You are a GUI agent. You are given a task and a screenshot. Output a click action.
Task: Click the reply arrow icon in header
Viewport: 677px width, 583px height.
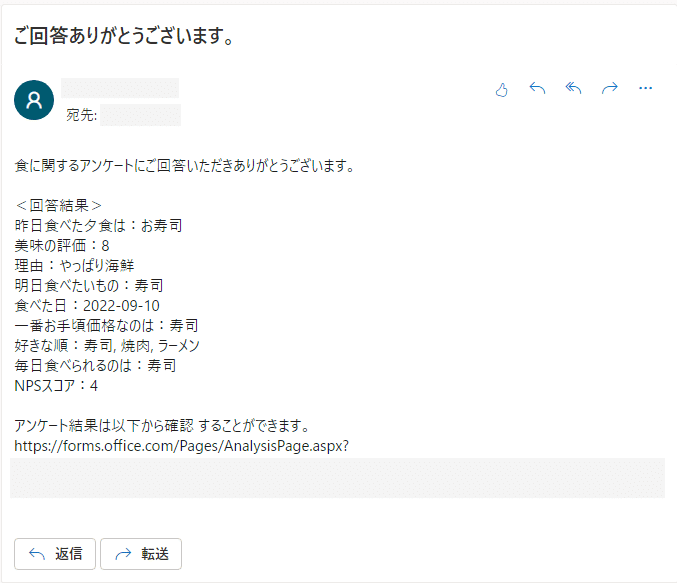pyautogui.click(x=537, y=89)
